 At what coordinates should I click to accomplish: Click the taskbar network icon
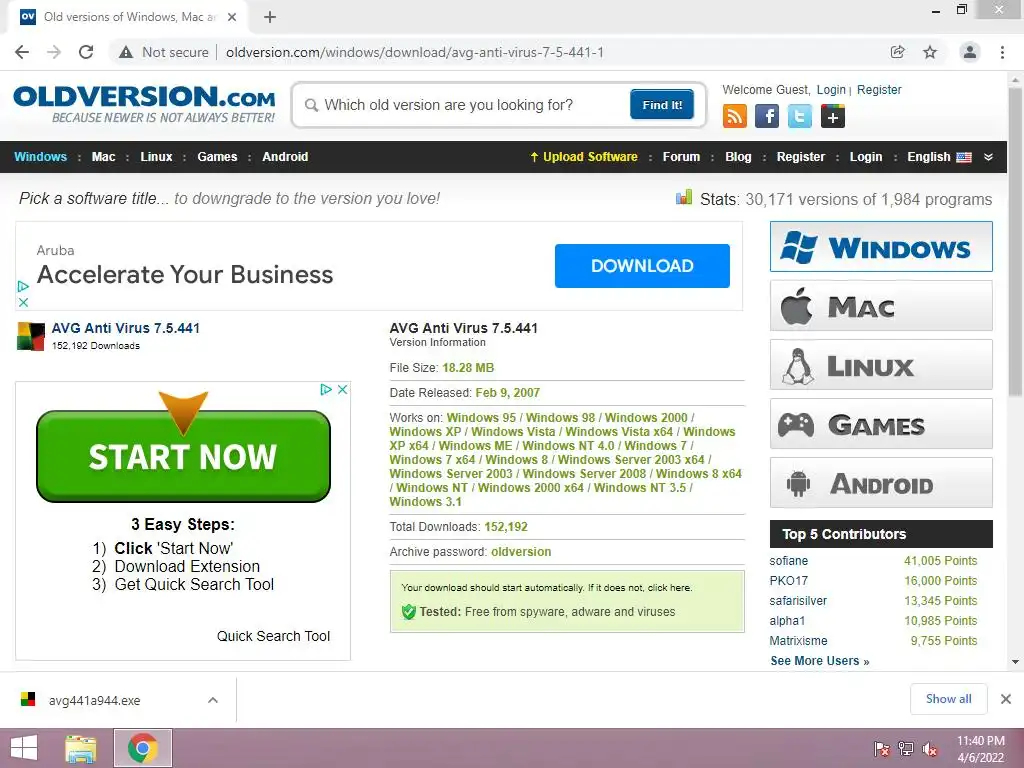pos(906,749)
